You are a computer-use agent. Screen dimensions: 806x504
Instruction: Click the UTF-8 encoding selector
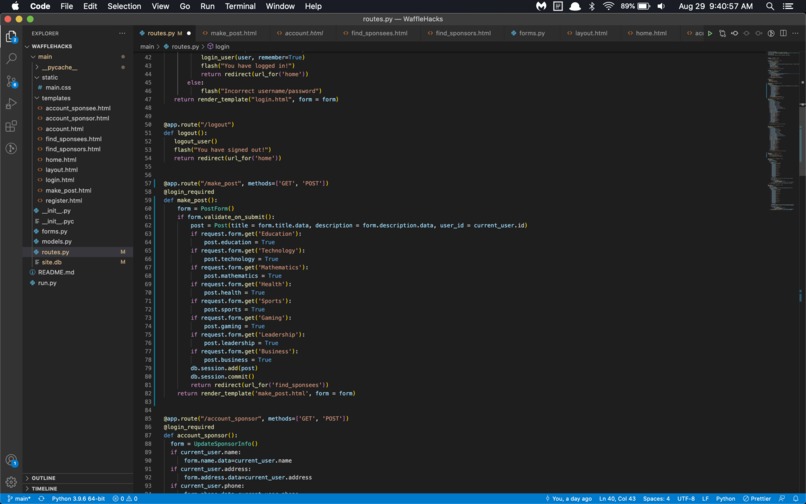[x=686, y=499]
